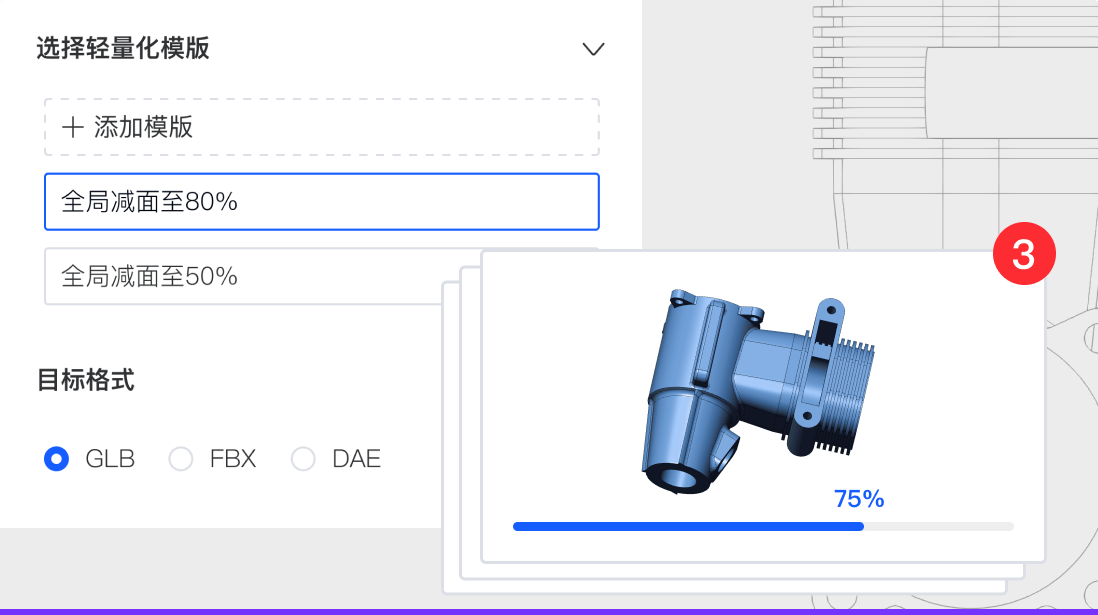1098x615 pixels.
Task: Open the lightweight template dropdown
Action: (x=593, y=49)
